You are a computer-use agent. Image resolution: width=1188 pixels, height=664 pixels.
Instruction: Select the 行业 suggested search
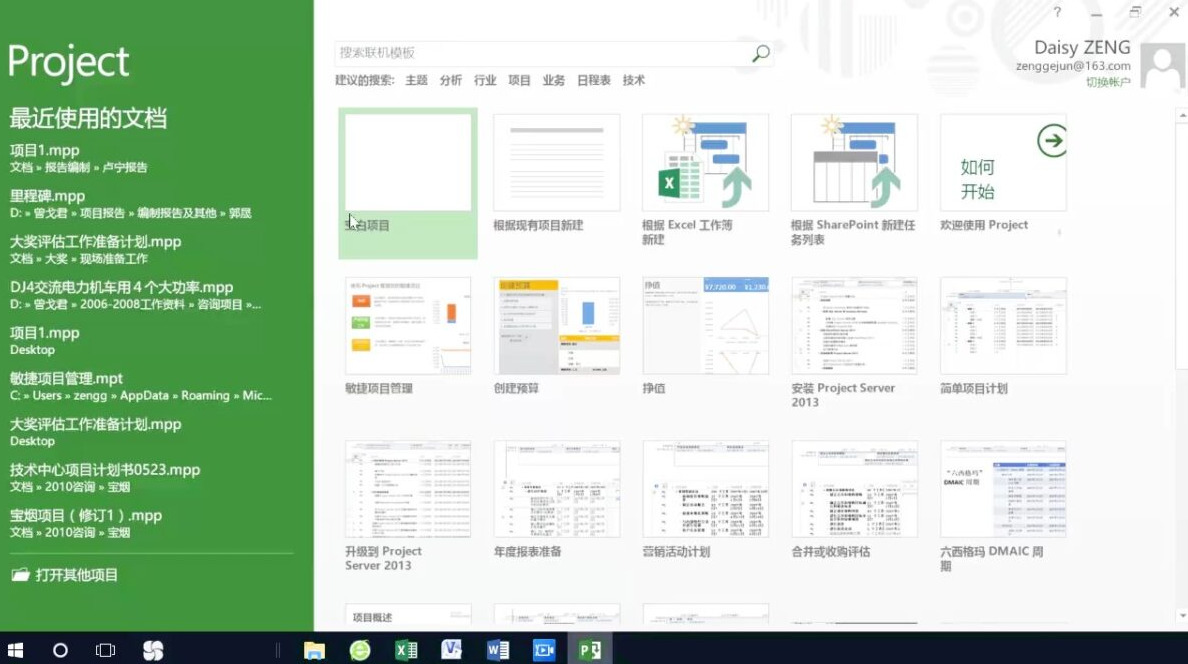pyautogui.click(x=485, y=80)
